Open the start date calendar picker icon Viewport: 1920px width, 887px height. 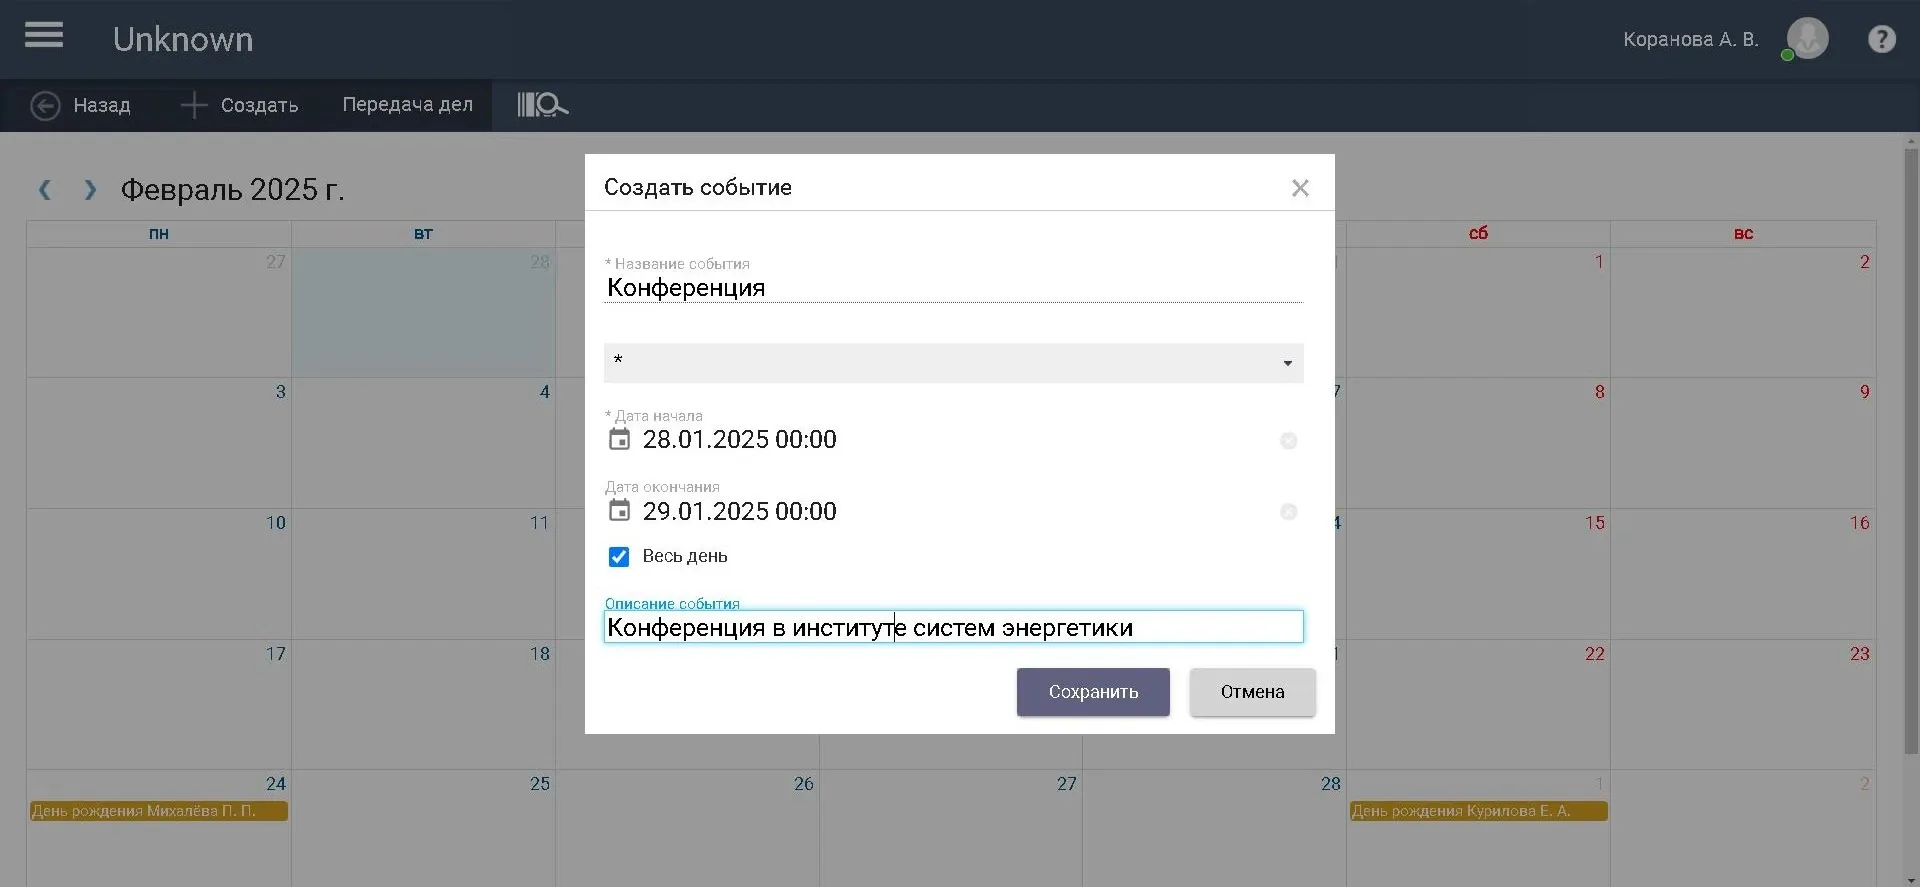pyautogui.click(x=620, y=439)
